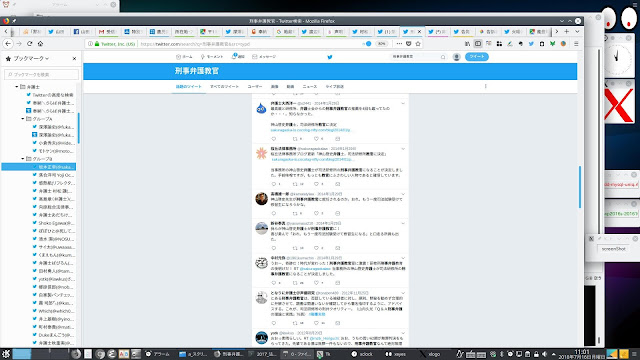Click the ブックマークを検索 search field
640x360 pixels.
coord(41,74)
